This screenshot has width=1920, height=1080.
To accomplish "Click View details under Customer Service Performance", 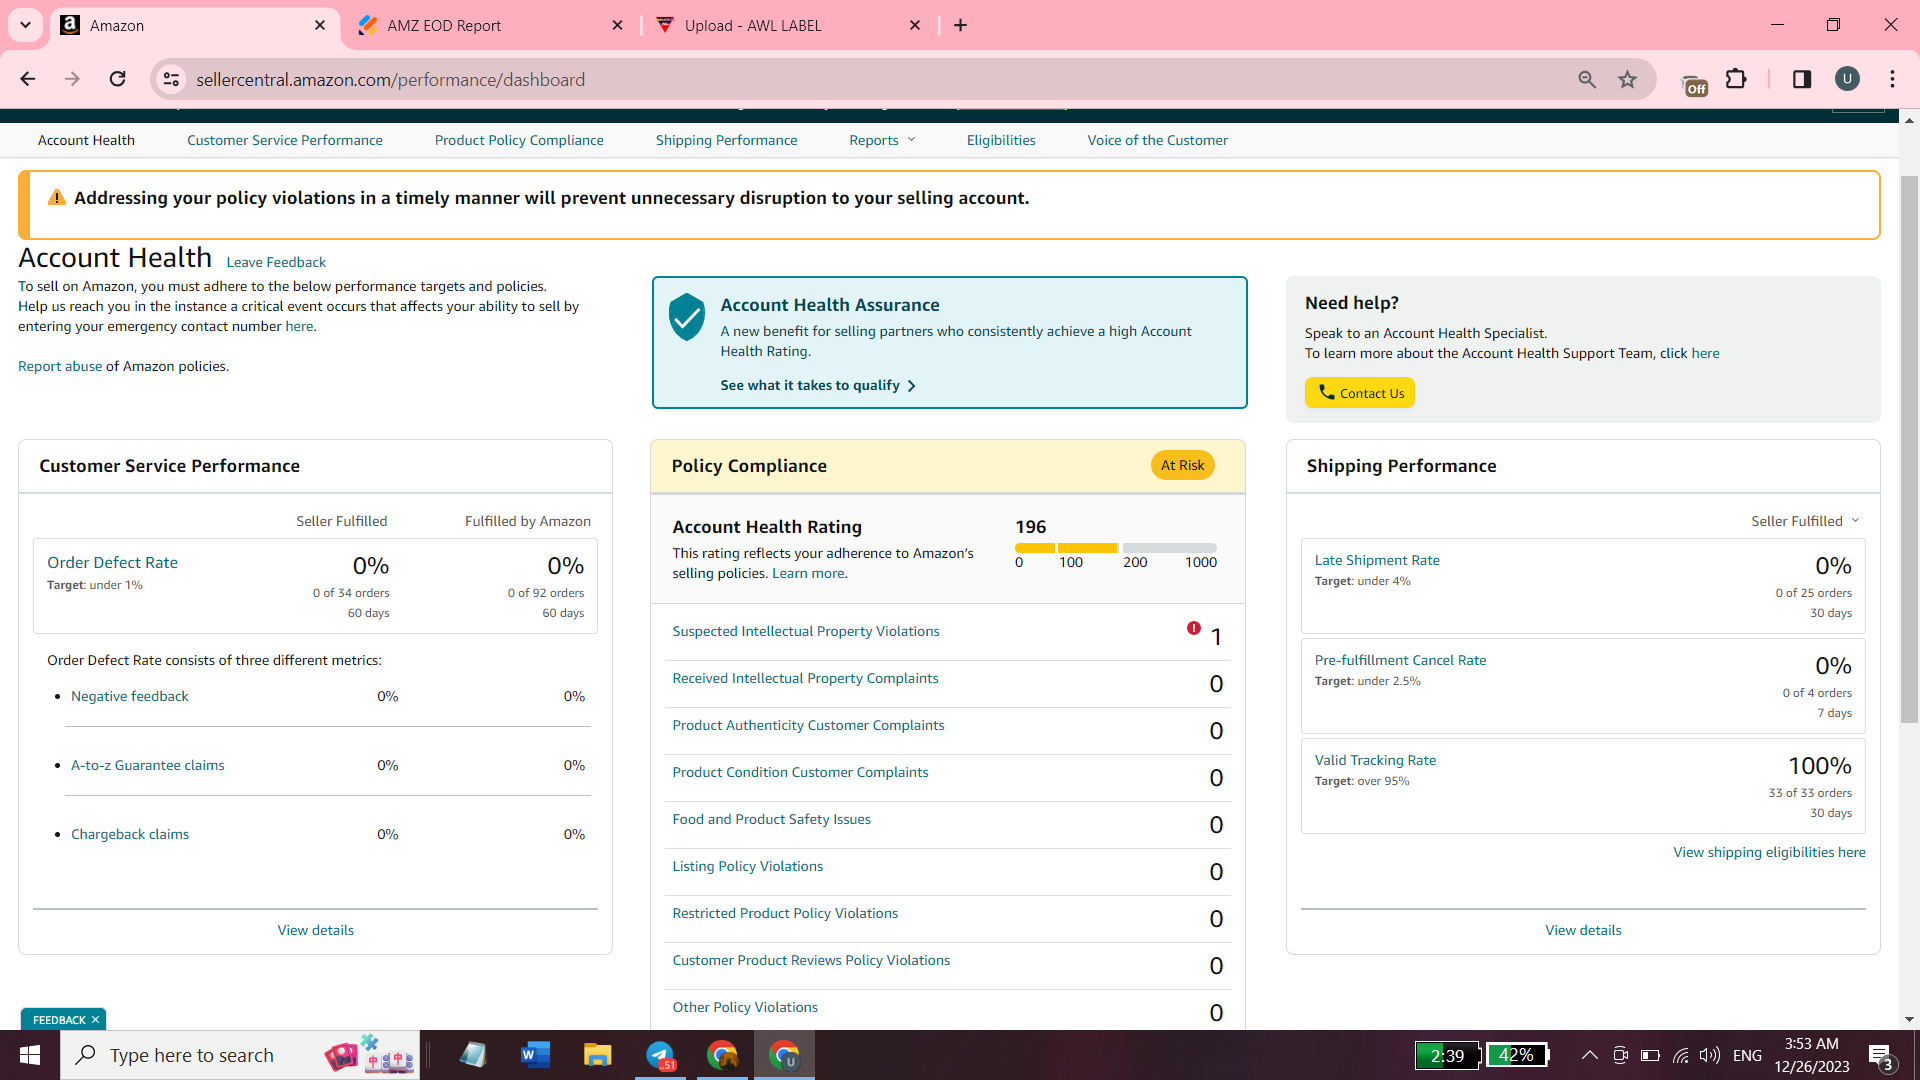I will [x=316, y=930].
